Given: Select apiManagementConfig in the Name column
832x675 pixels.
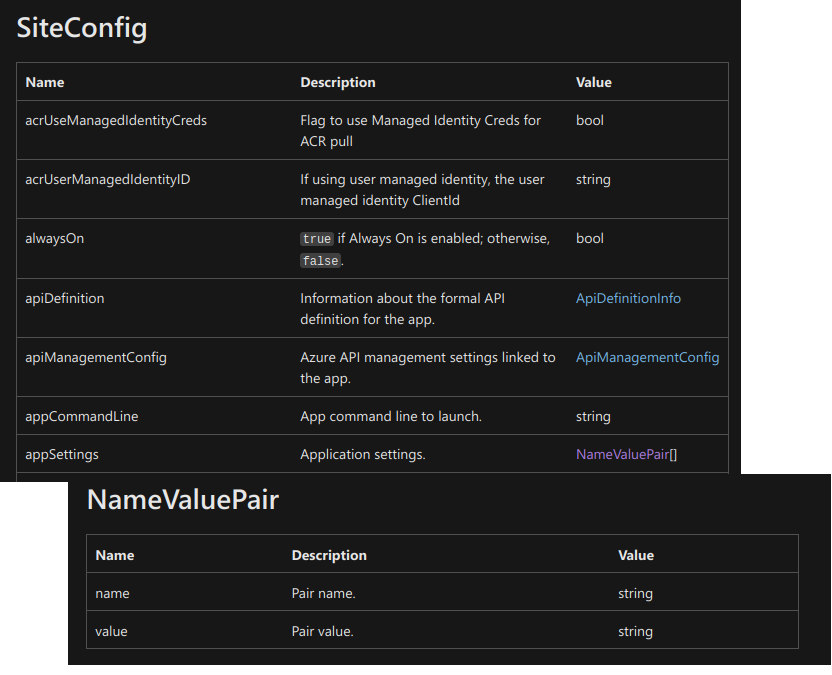Looking at the screenshot, I should point(96,357).
